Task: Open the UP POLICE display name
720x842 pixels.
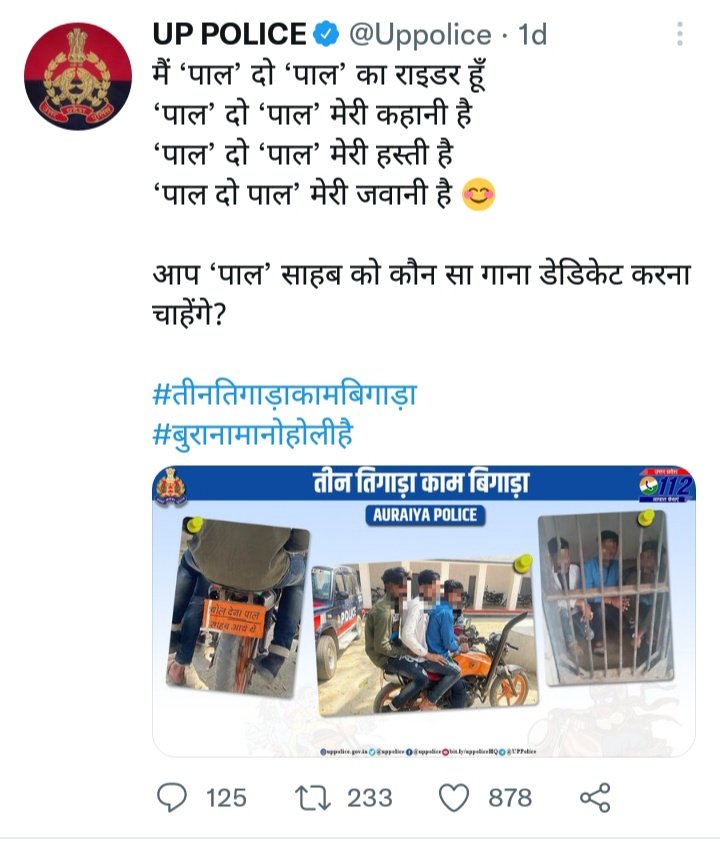Action: [x=229, y=34]
